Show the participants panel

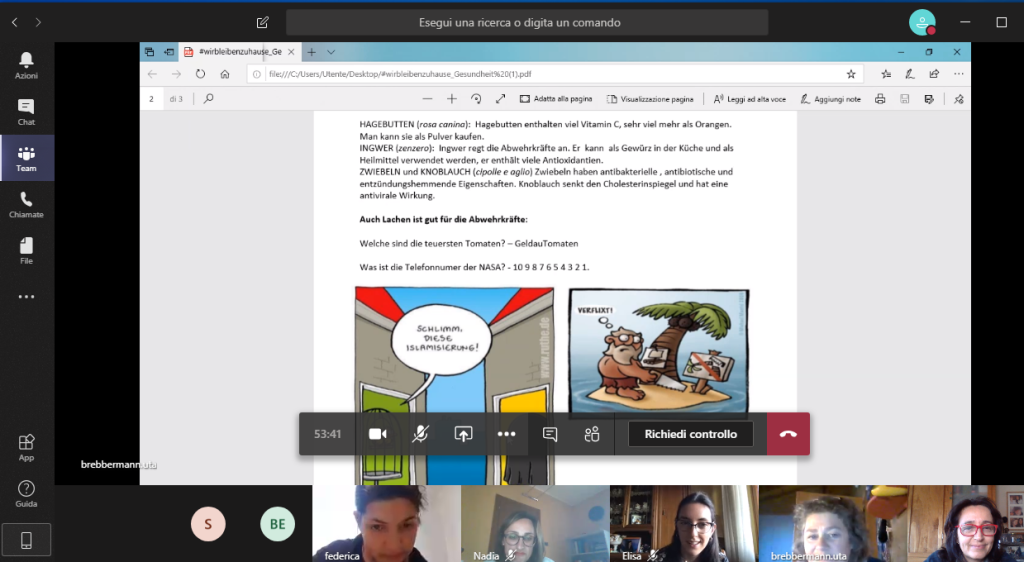point(592,434)
